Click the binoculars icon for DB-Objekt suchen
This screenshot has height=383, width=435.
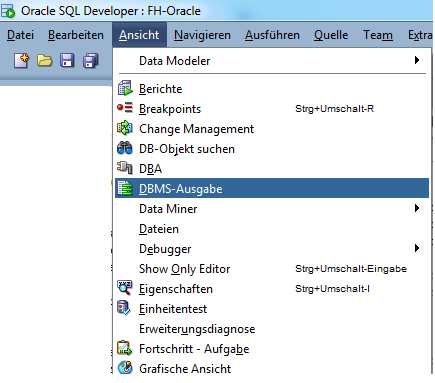(125, 148)
